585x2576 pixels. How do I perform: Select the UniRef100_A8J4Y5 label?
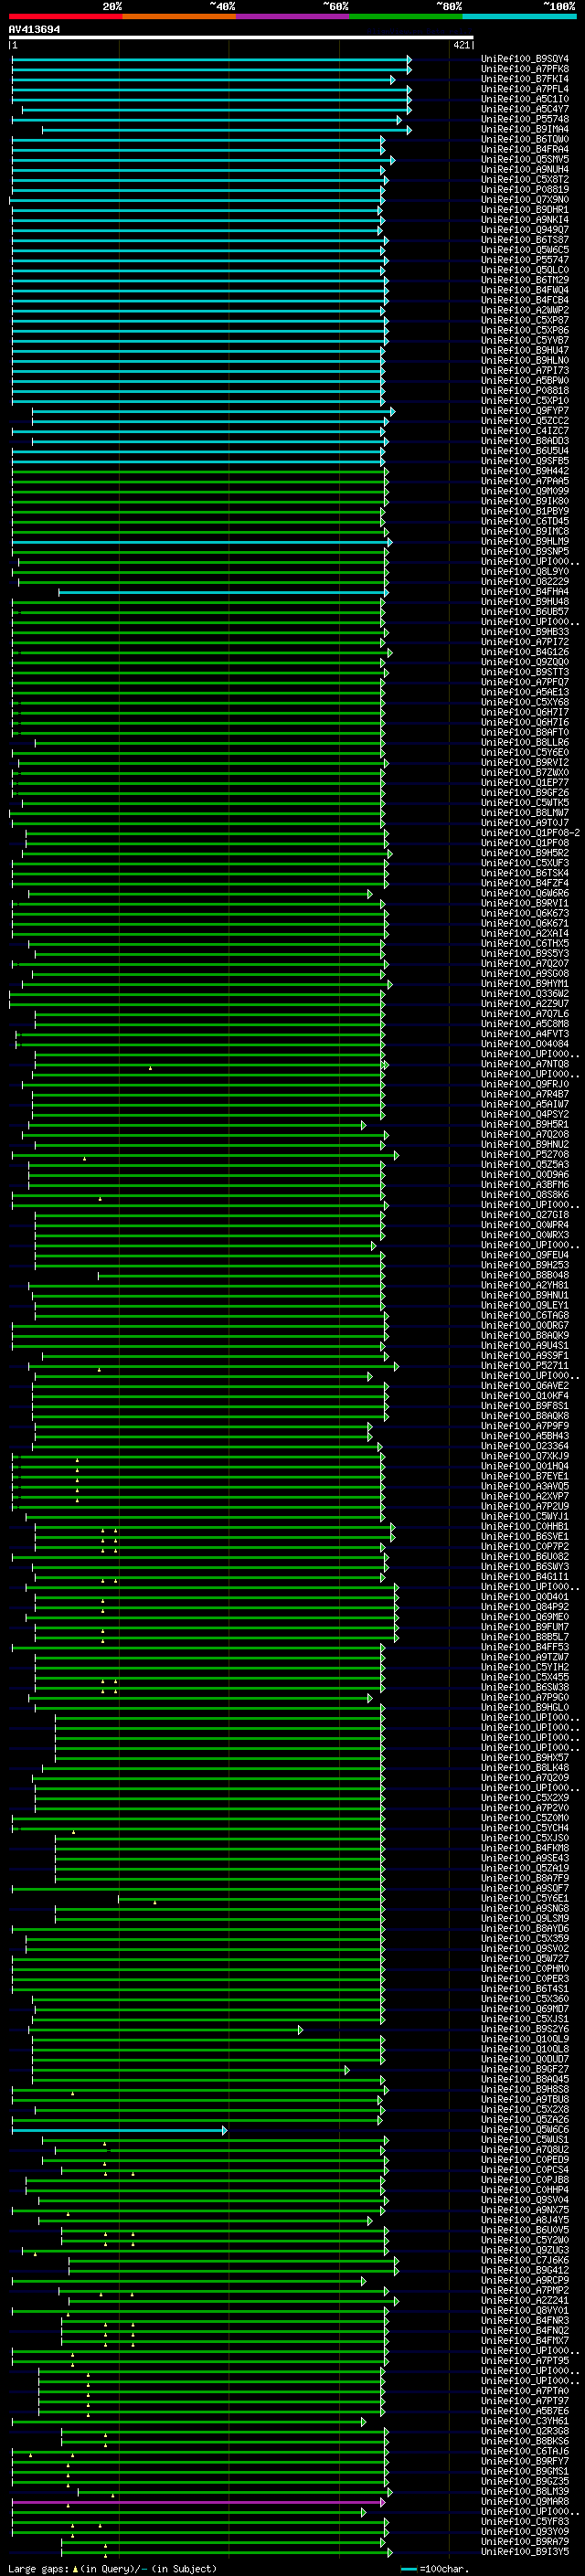525,2220
